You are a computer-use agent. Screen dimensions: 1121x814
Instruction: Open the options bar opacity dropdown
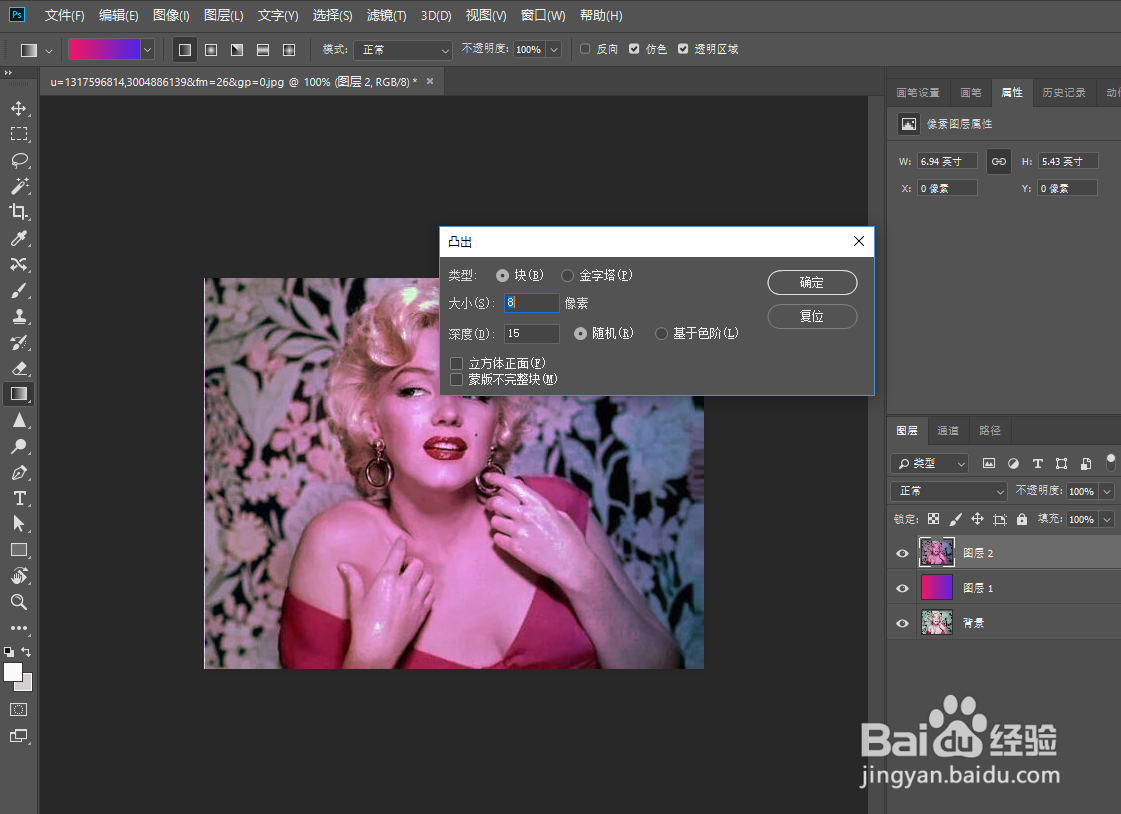553,49
